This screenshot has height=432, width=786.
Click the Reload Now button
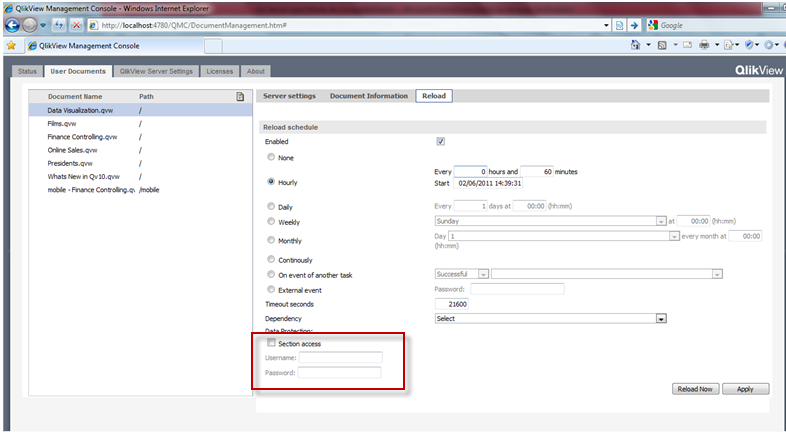[695, 389]
